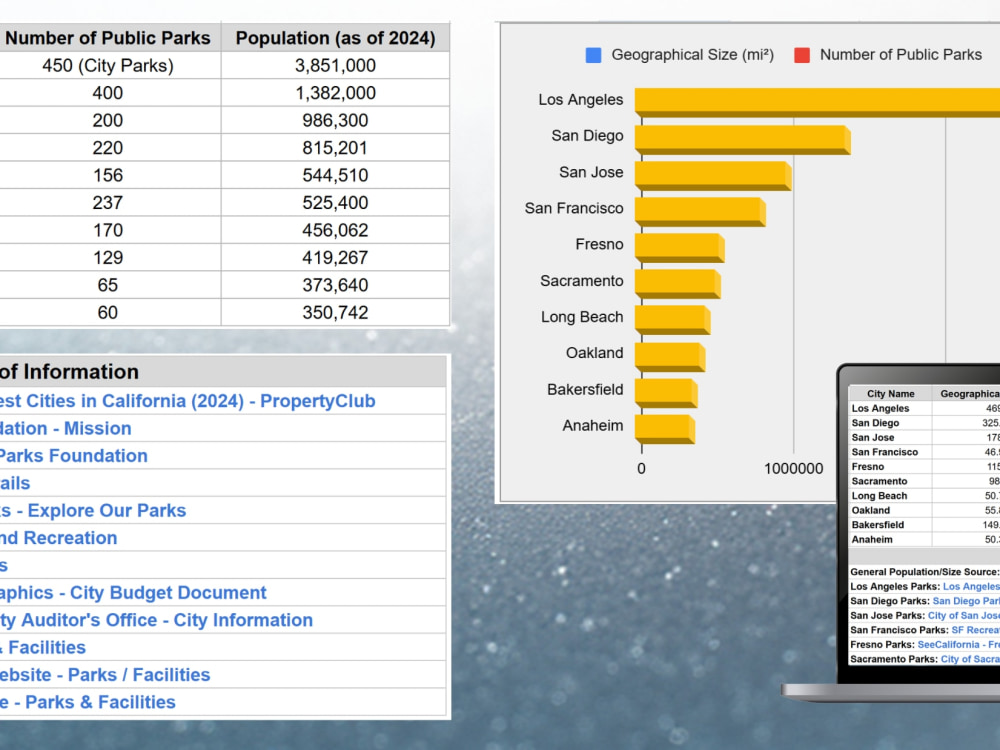Screen dimensions: 1000x750
Task: Click the San Francisco axis label on chart
Action: [x=574, y=209]
